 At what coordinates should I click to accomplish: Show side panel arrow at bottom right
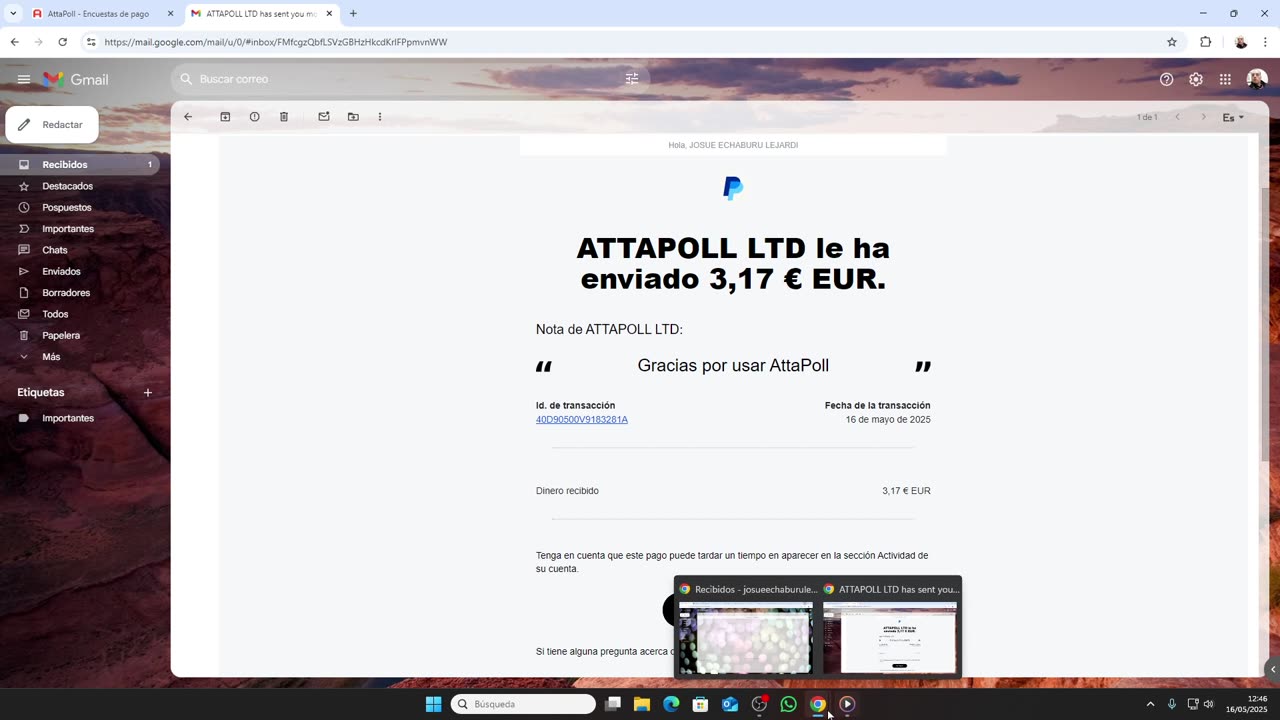[x=1272, y=669]
